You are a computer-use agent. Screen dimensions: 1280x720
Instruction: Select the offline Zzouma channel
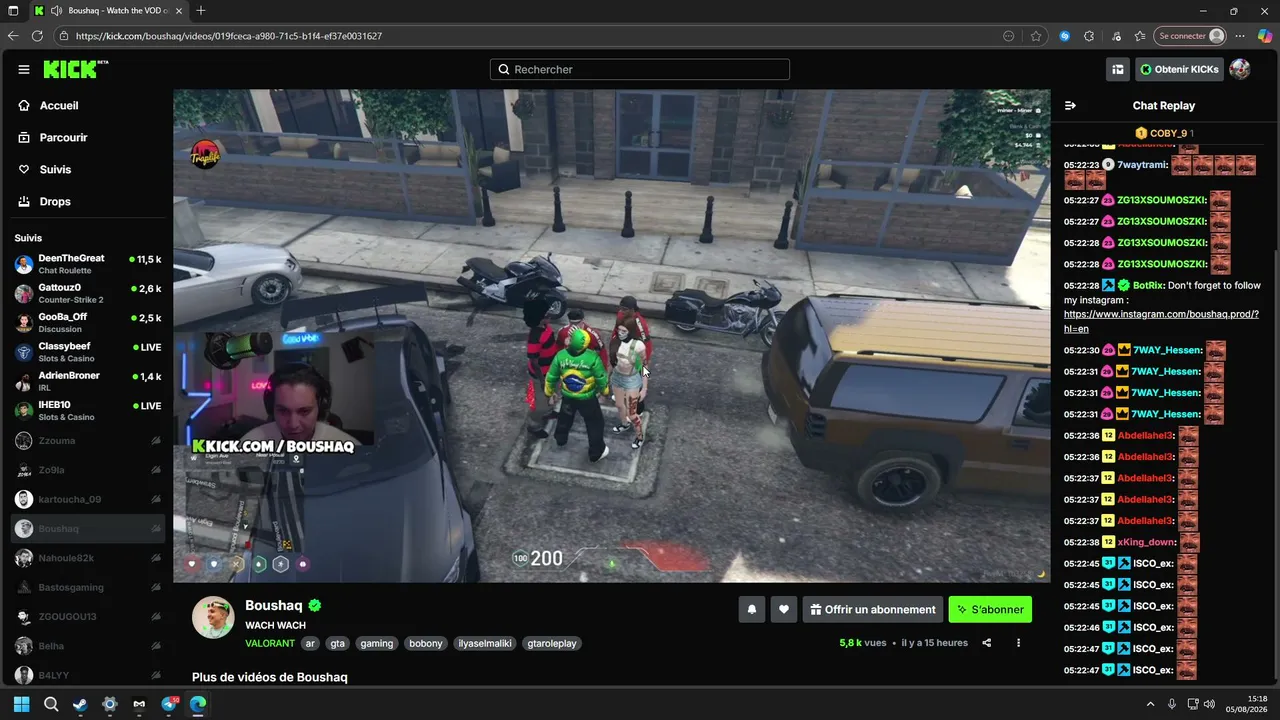pyautogui.click(x=87, y=441)
